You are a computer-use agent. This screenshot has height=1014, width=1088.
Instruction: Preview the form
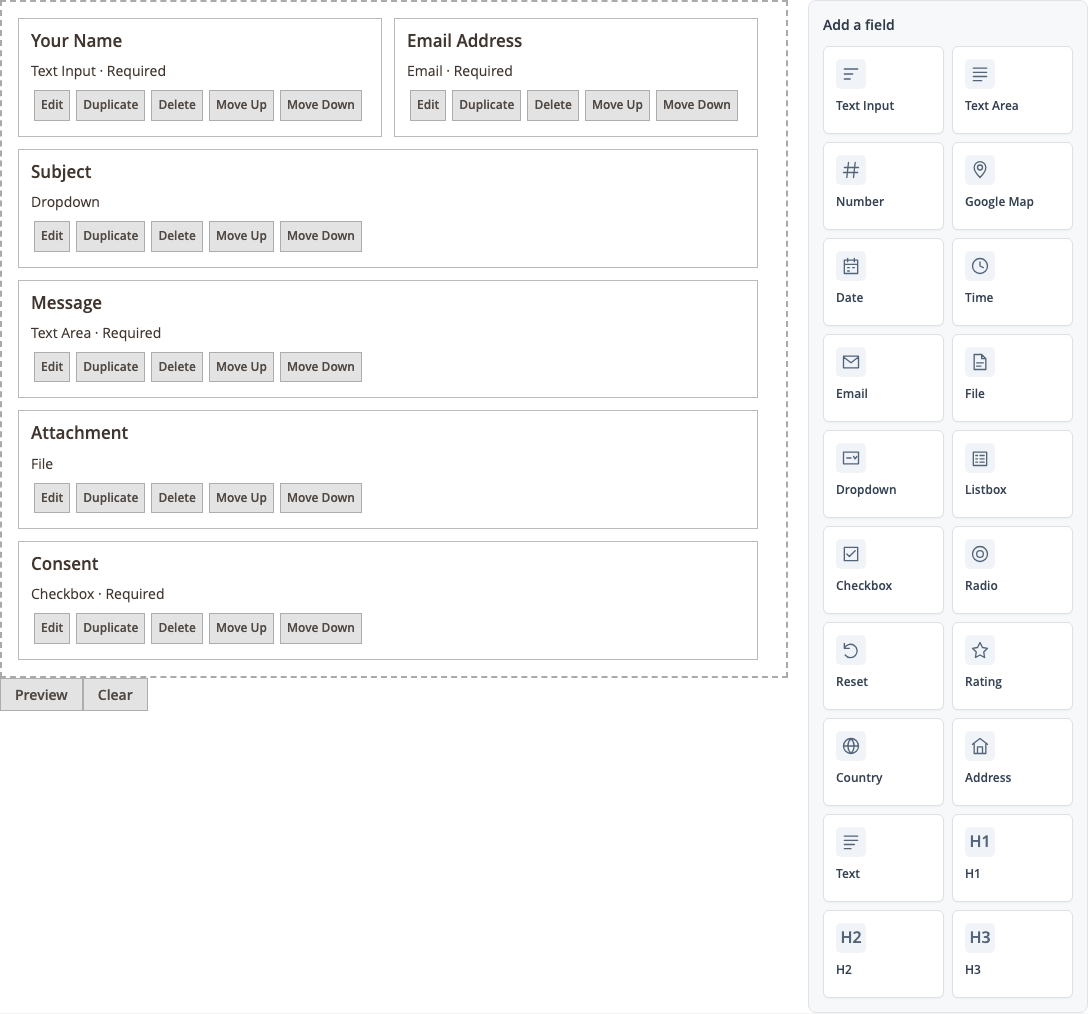pyautogui.click(x=42, y=695)
